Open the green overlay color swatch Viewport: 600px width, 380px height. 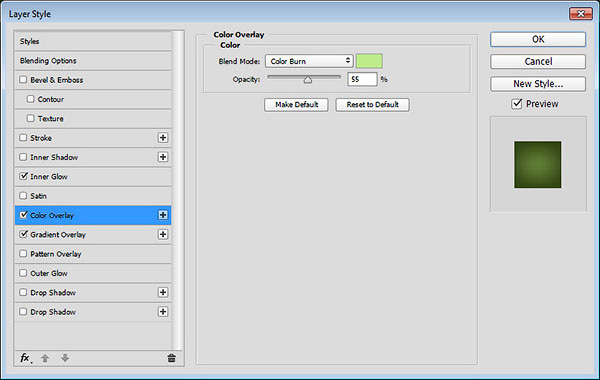click(369, 61)
